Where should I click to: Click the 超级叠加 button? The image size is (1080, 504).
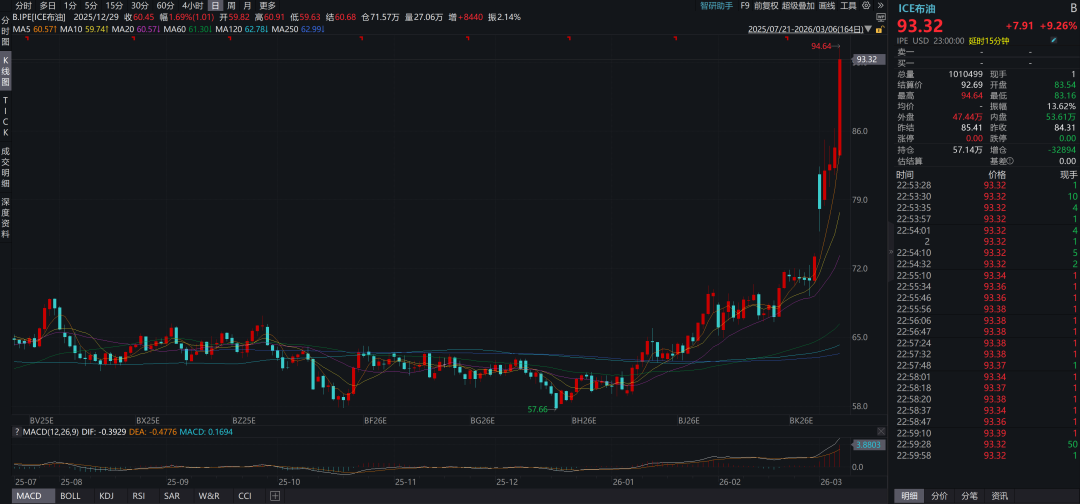798,6
